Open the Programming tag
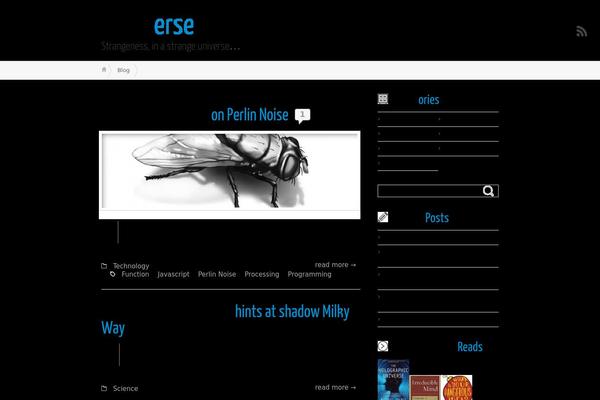This screenshot has width=600, height=400. pyautogui.click(x=310, y=274)
